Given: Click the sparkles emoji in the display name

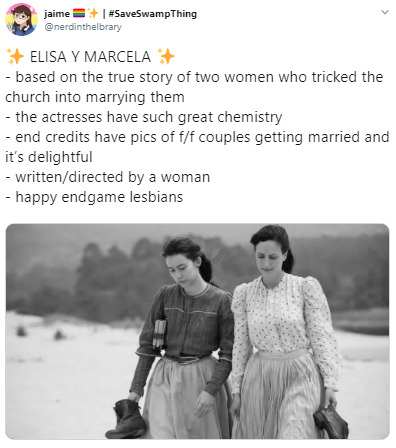Looking at the screenshot, I should [x=93, y=13].
